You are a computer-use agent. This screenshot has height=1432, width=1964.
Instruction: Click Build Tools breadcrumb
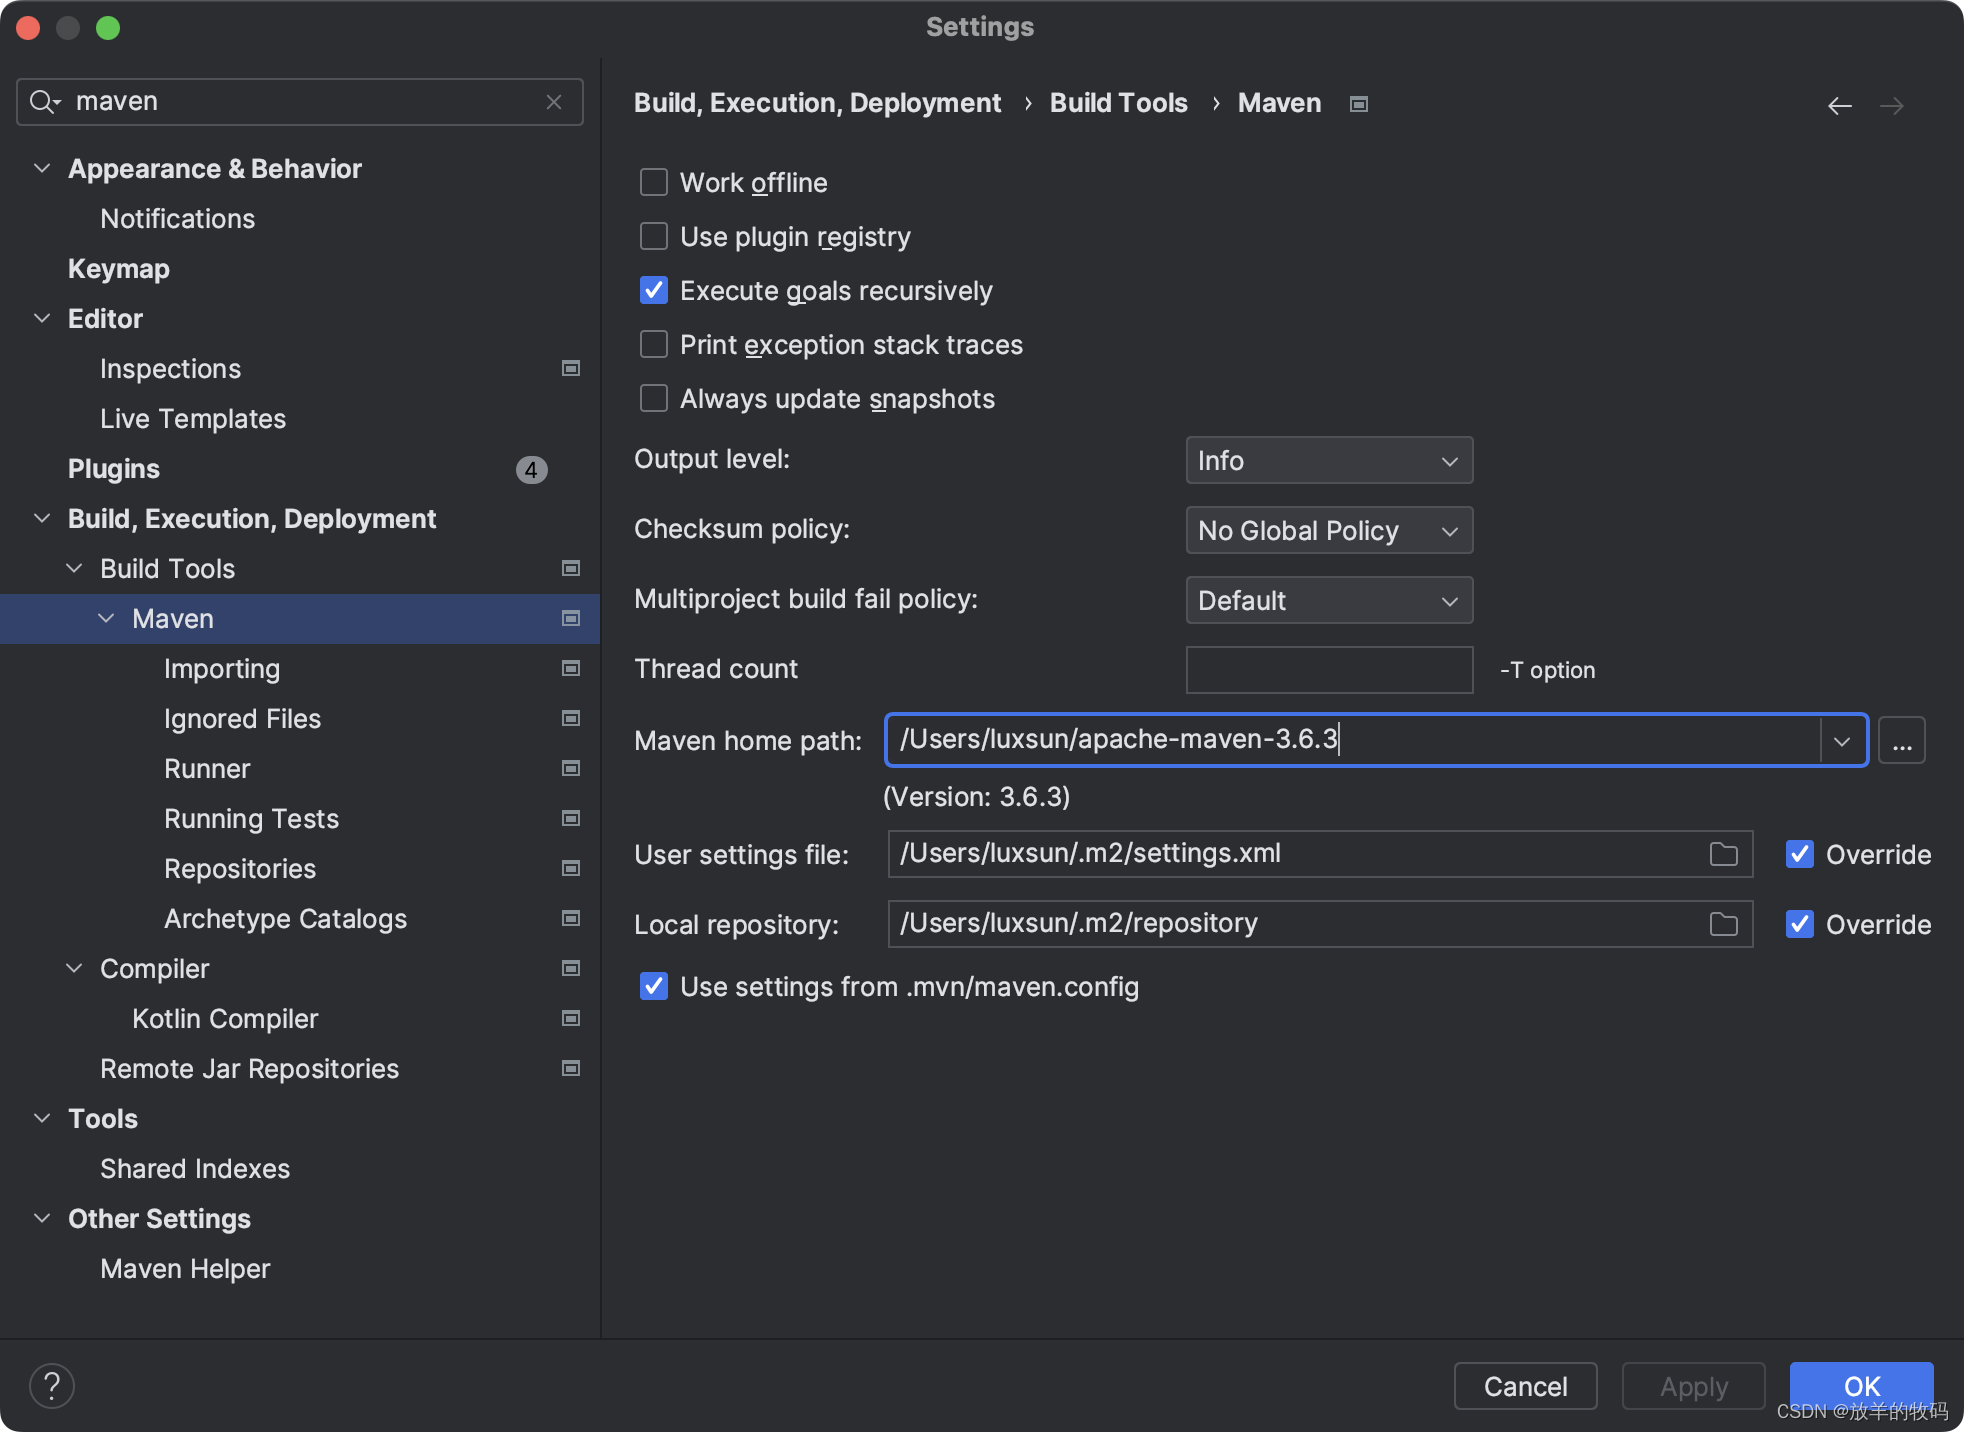[x=1118, y=103]
